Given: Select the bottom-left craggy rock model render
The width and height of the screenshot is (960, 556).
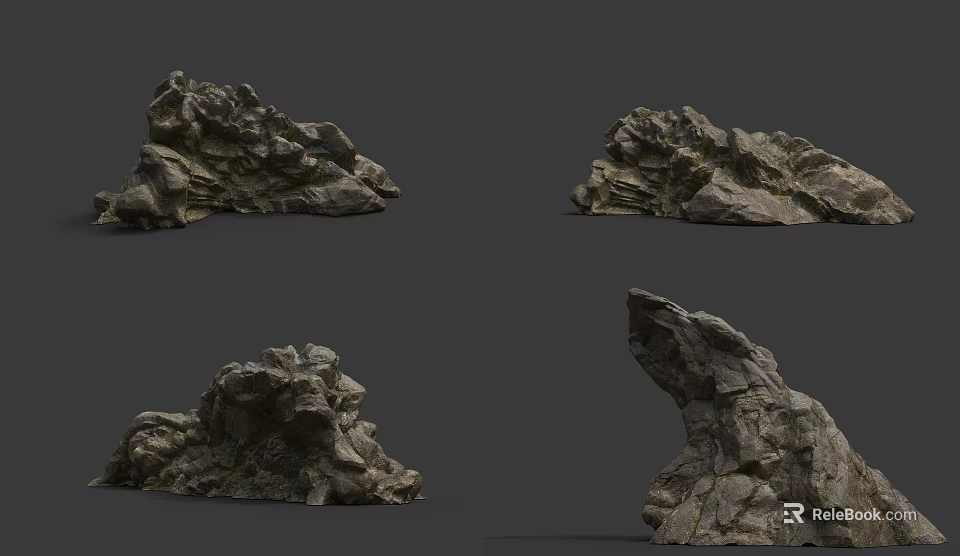Looking at the screenshot, I should (257, 424).
